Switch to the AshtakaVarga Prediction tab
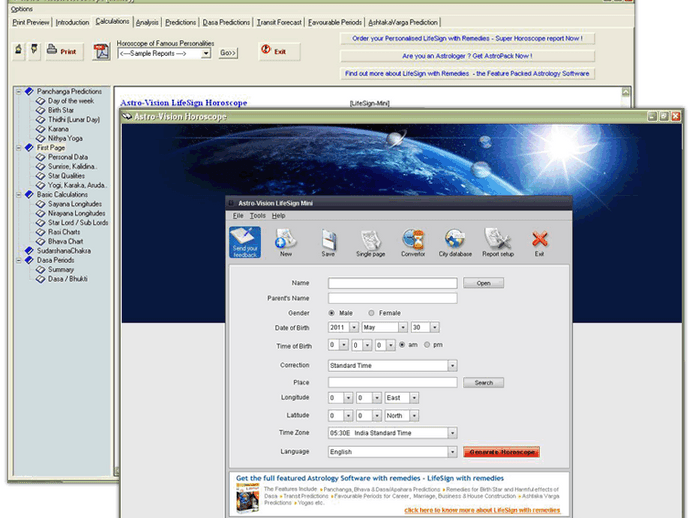 pos(403,22)
